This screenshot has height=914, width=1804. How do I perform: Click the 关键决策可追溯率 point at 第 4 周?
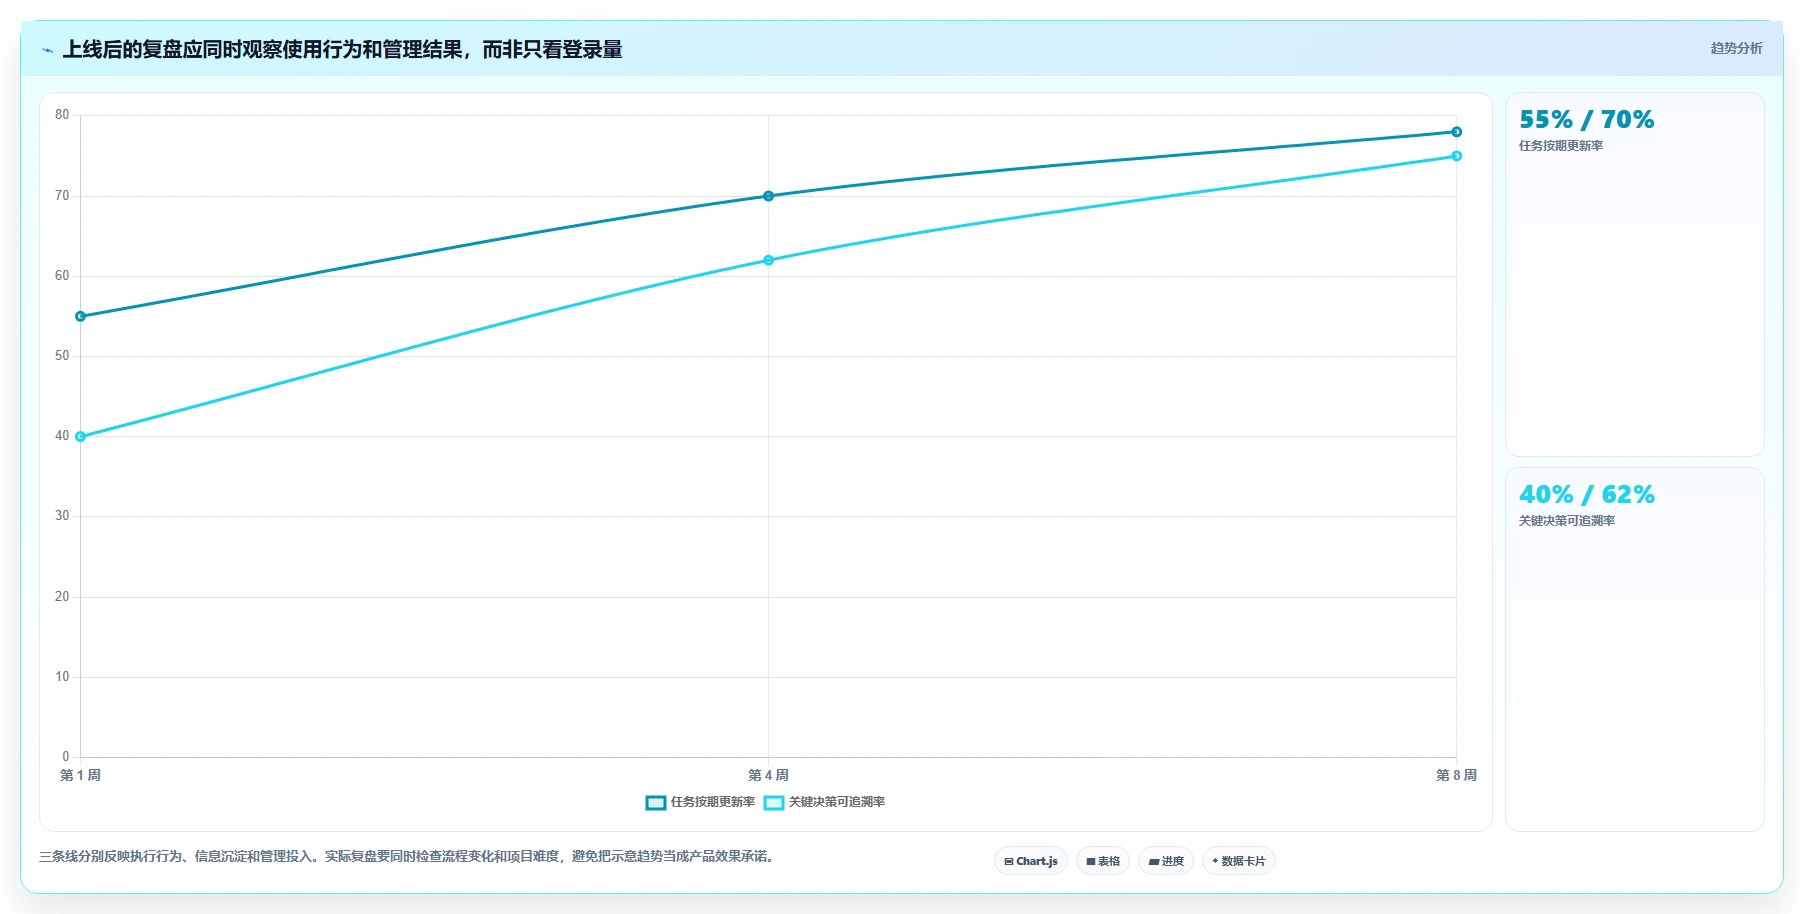point(768,260)
